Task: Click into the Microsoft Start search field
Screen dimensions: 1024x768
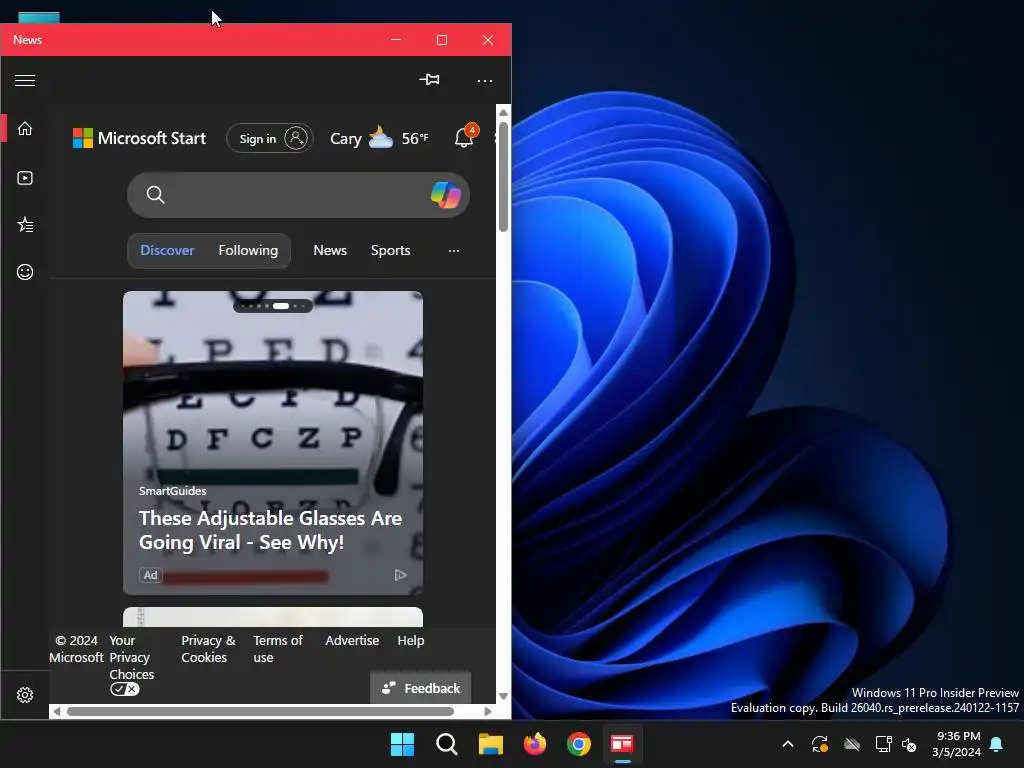Action: [x=298, y=195]
